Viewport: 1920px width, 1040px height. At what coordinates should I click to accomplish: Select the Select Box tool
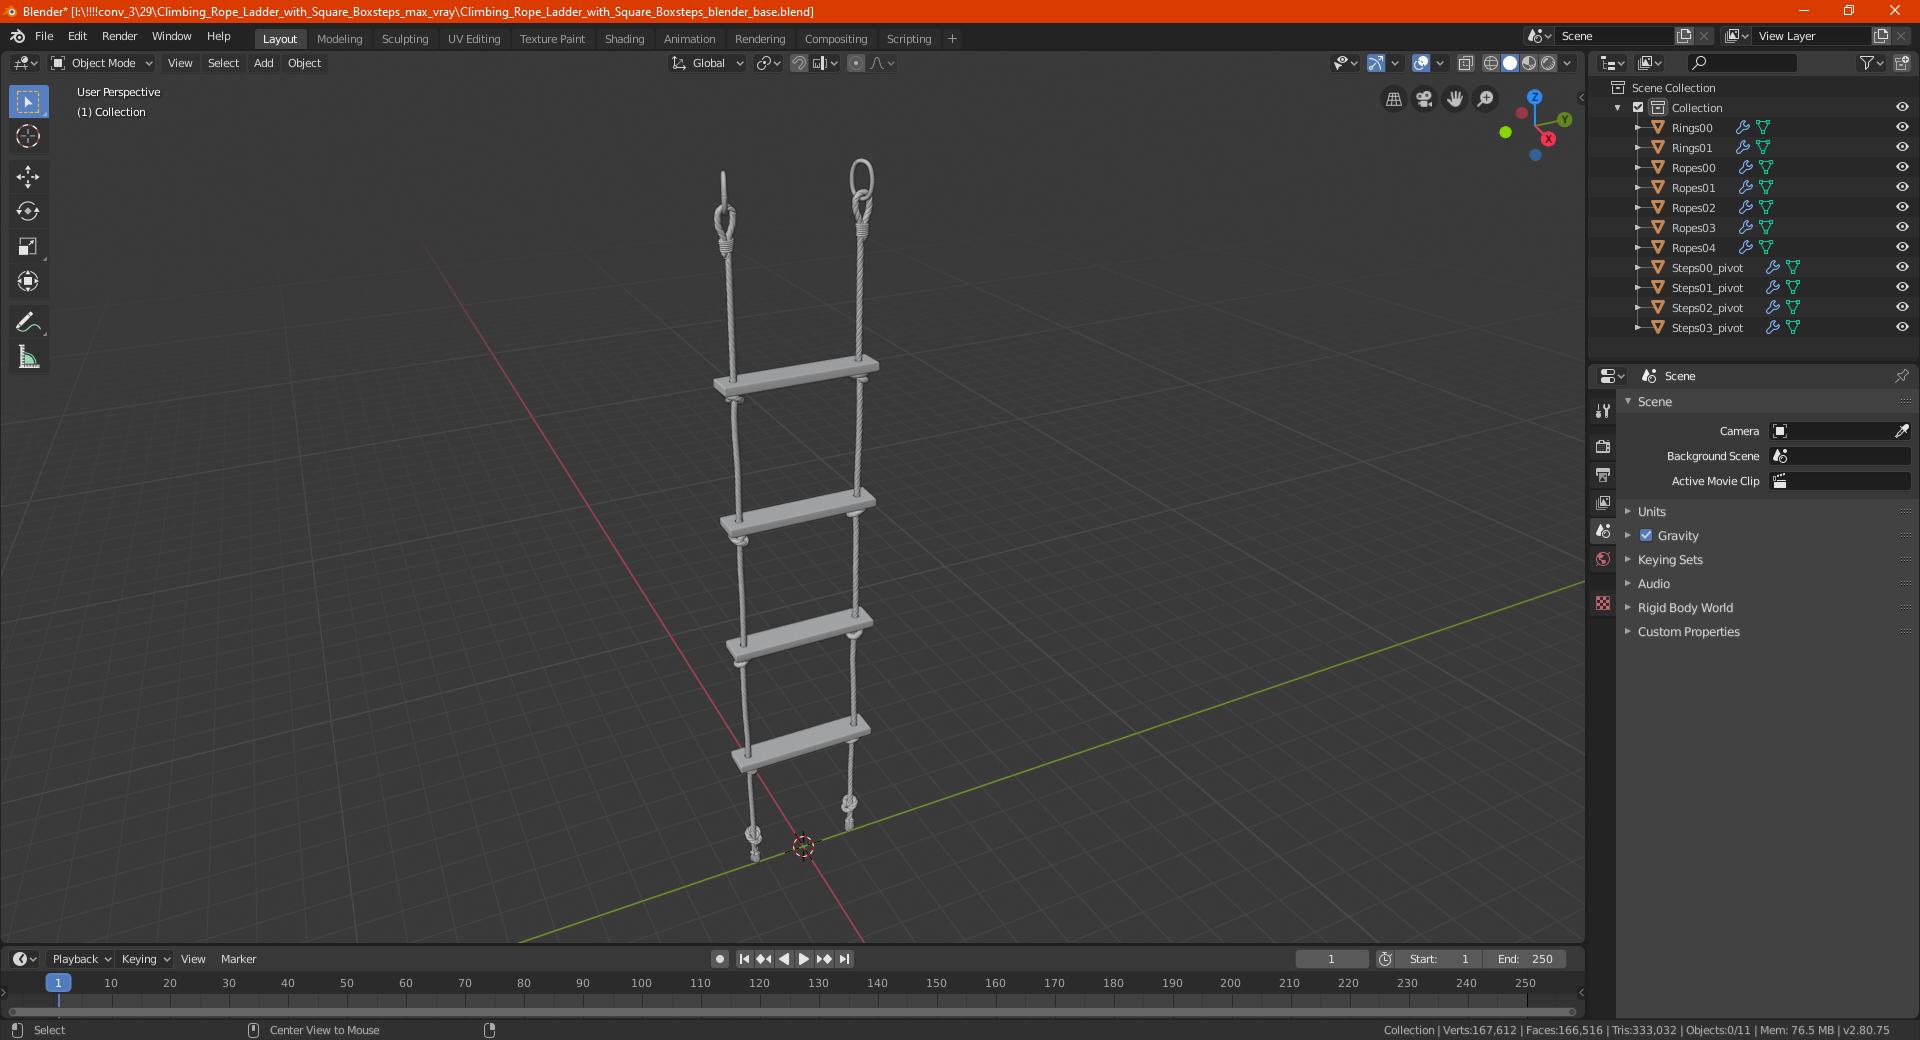click(28, 102)
